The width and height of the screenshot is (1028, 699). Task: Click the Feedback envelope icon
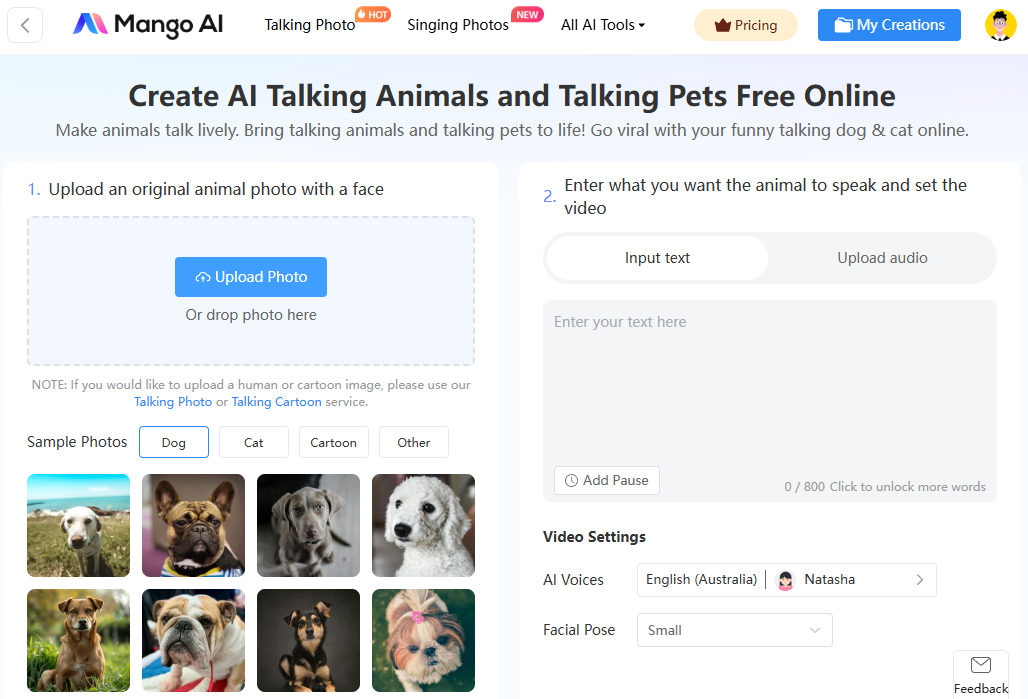981,665
